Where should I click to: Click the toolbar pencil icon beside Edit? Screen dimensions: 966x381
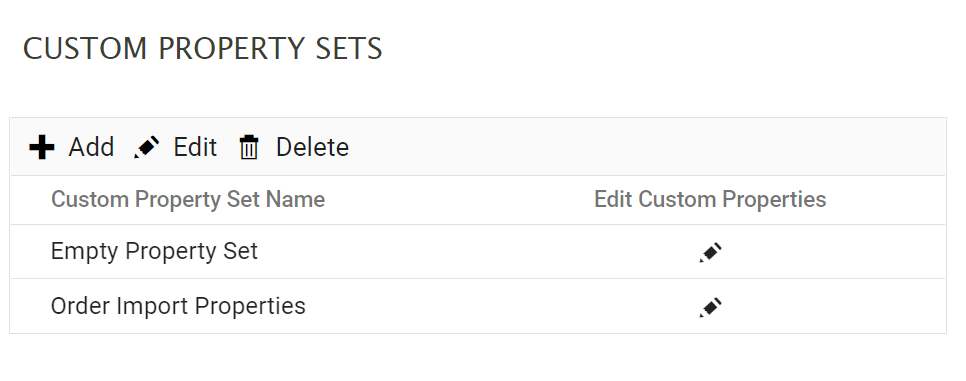pyautogui.click(x=147, y=147)
